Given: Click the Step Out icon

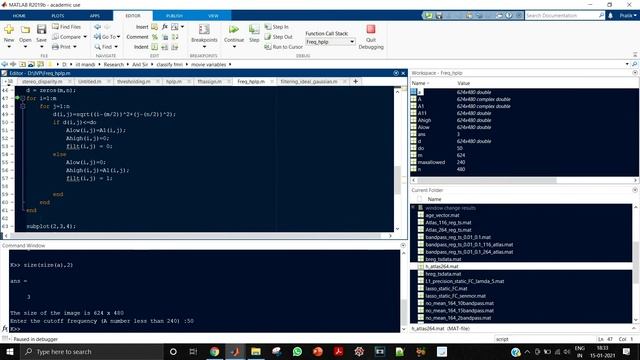Looking at the screenshot, I should tap(268, 37).
